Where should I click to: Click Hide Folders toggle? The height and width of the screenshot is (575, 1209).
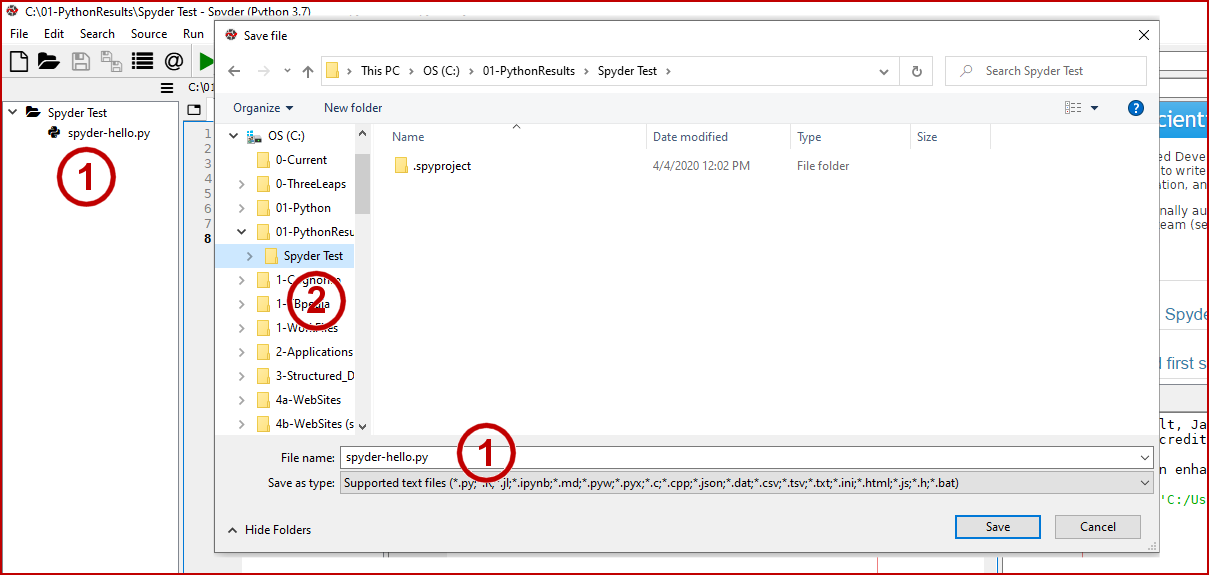click(x=270, y=530)
